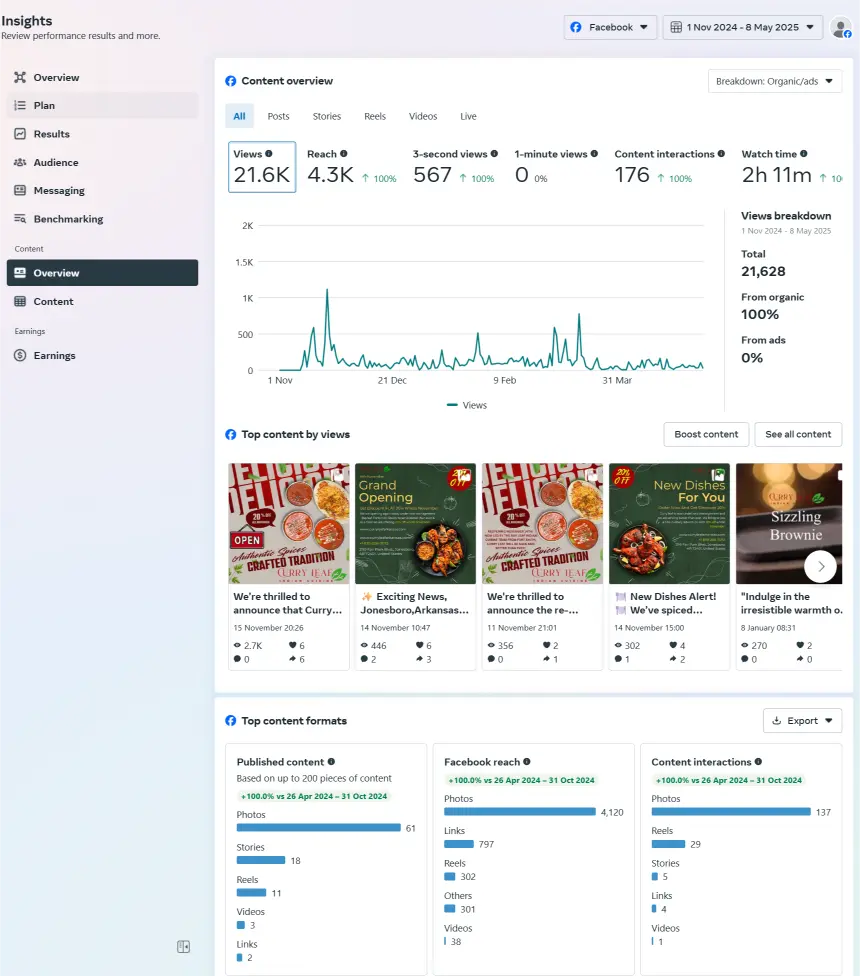Click the info icon beside 3-second views
The height and width of the screenshot is (976, 860).
[494, 154]
